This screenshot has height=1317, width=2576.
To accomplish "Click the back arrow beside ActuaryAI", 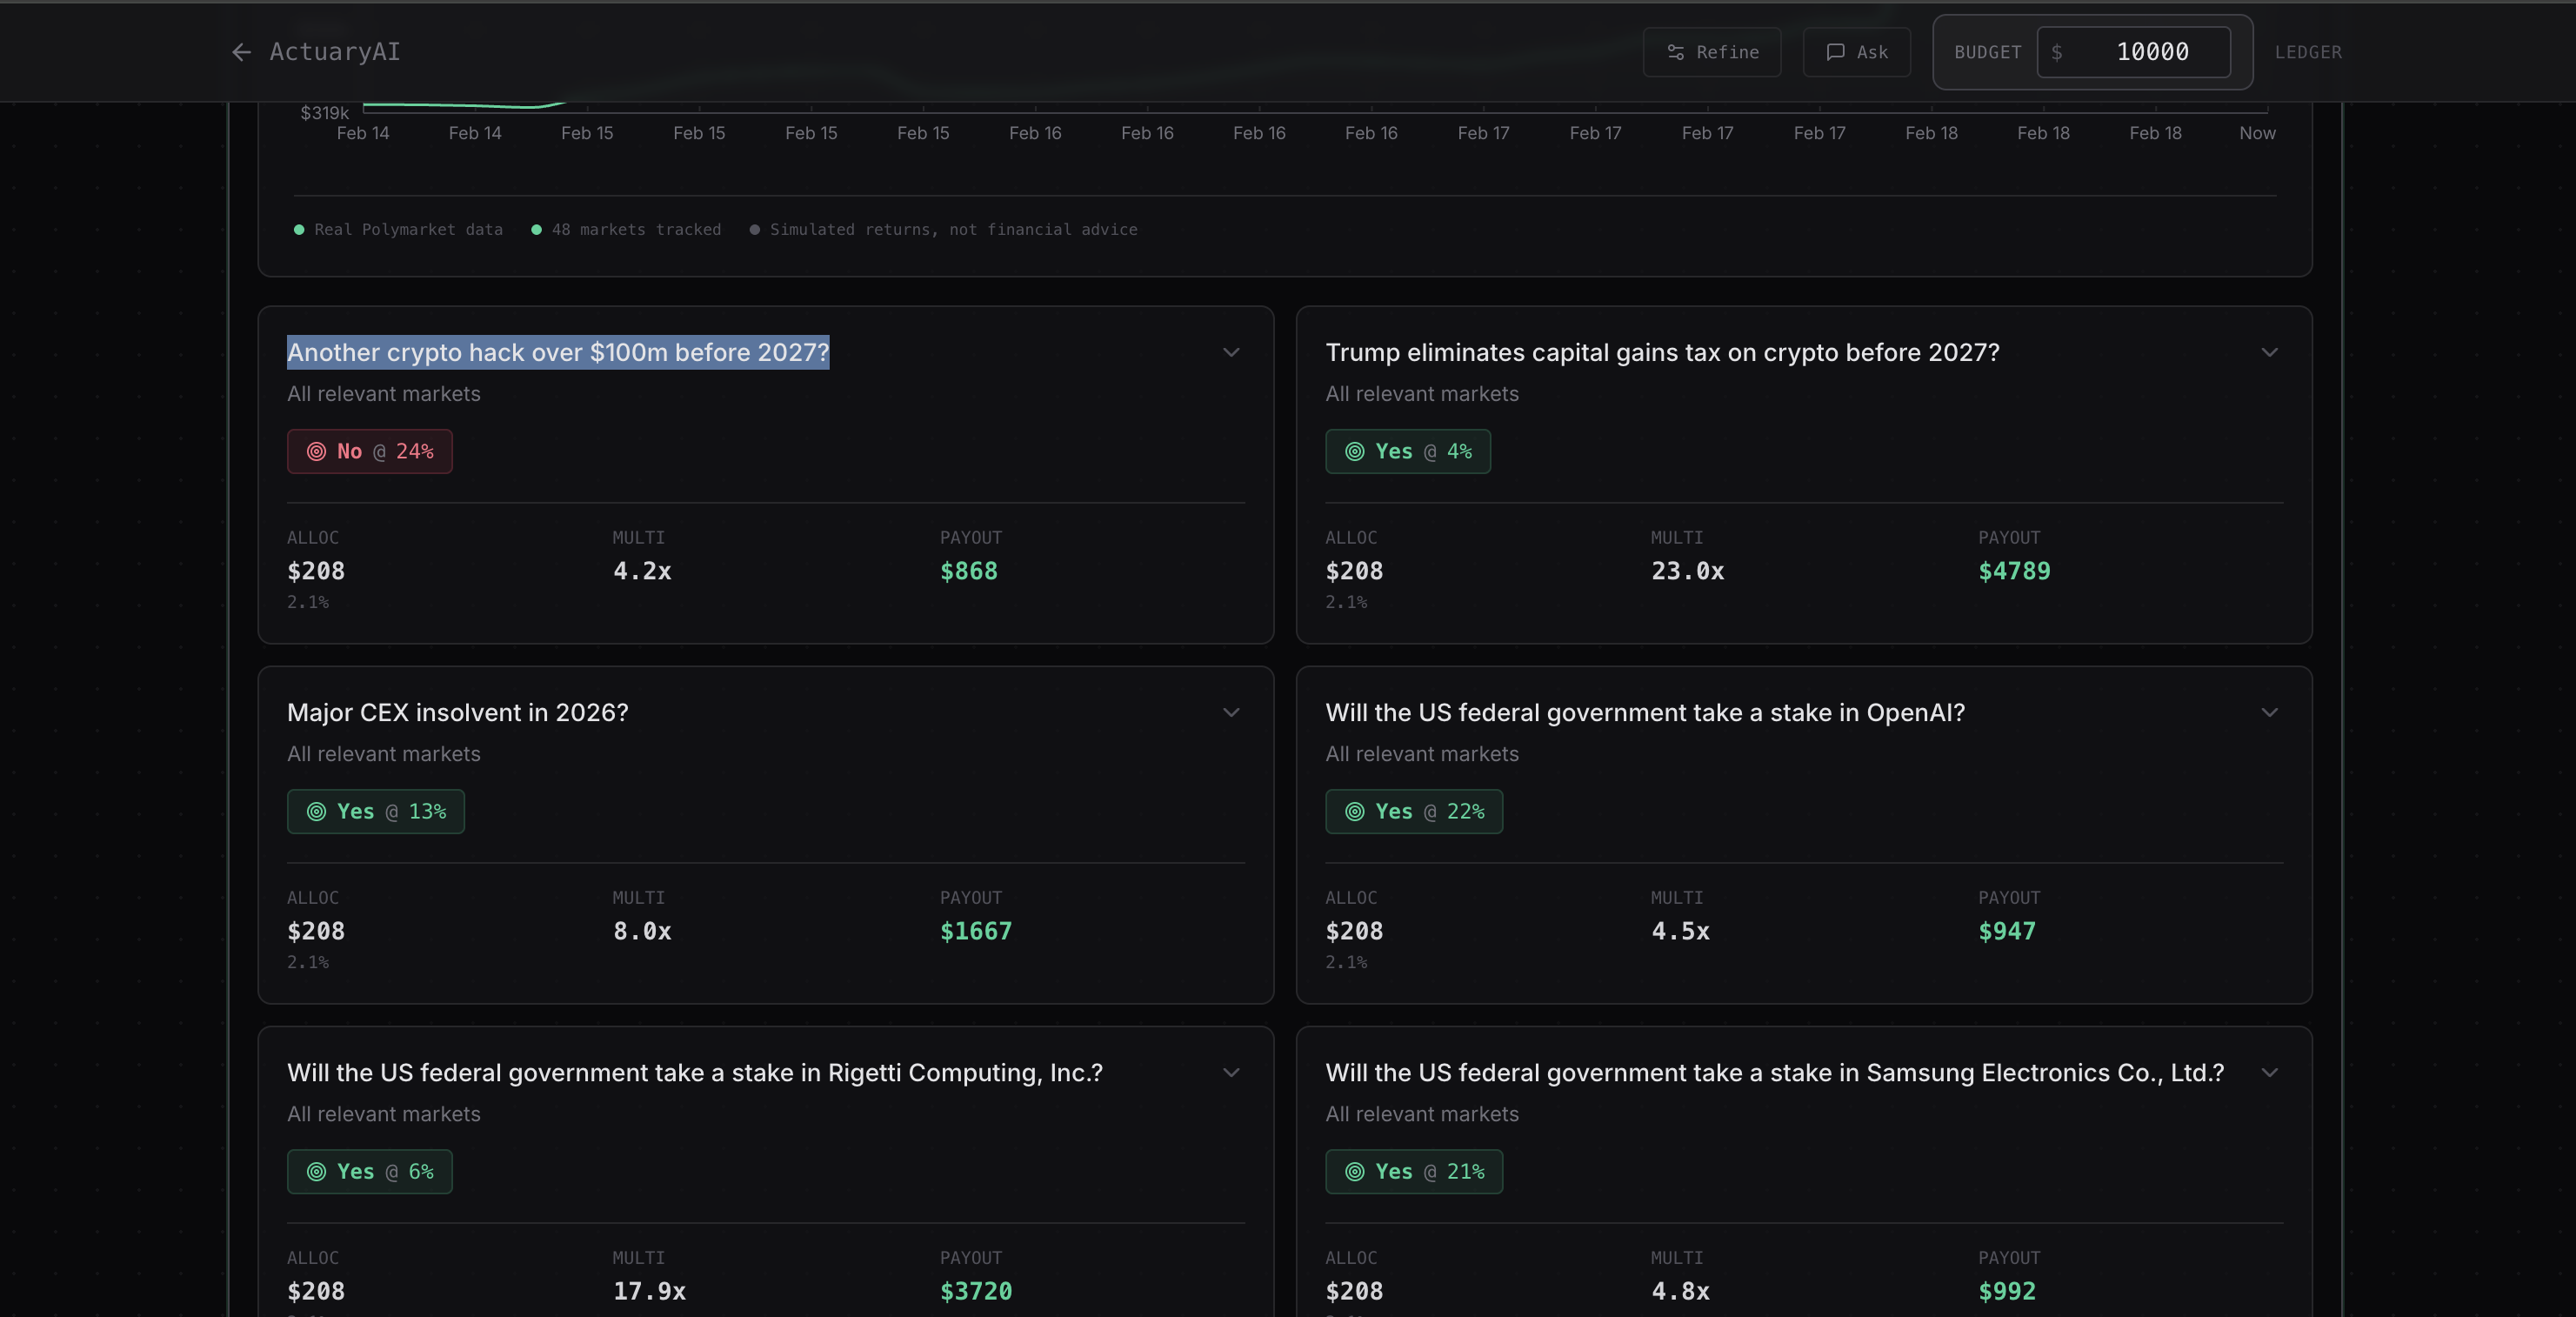I will point(241,52).
